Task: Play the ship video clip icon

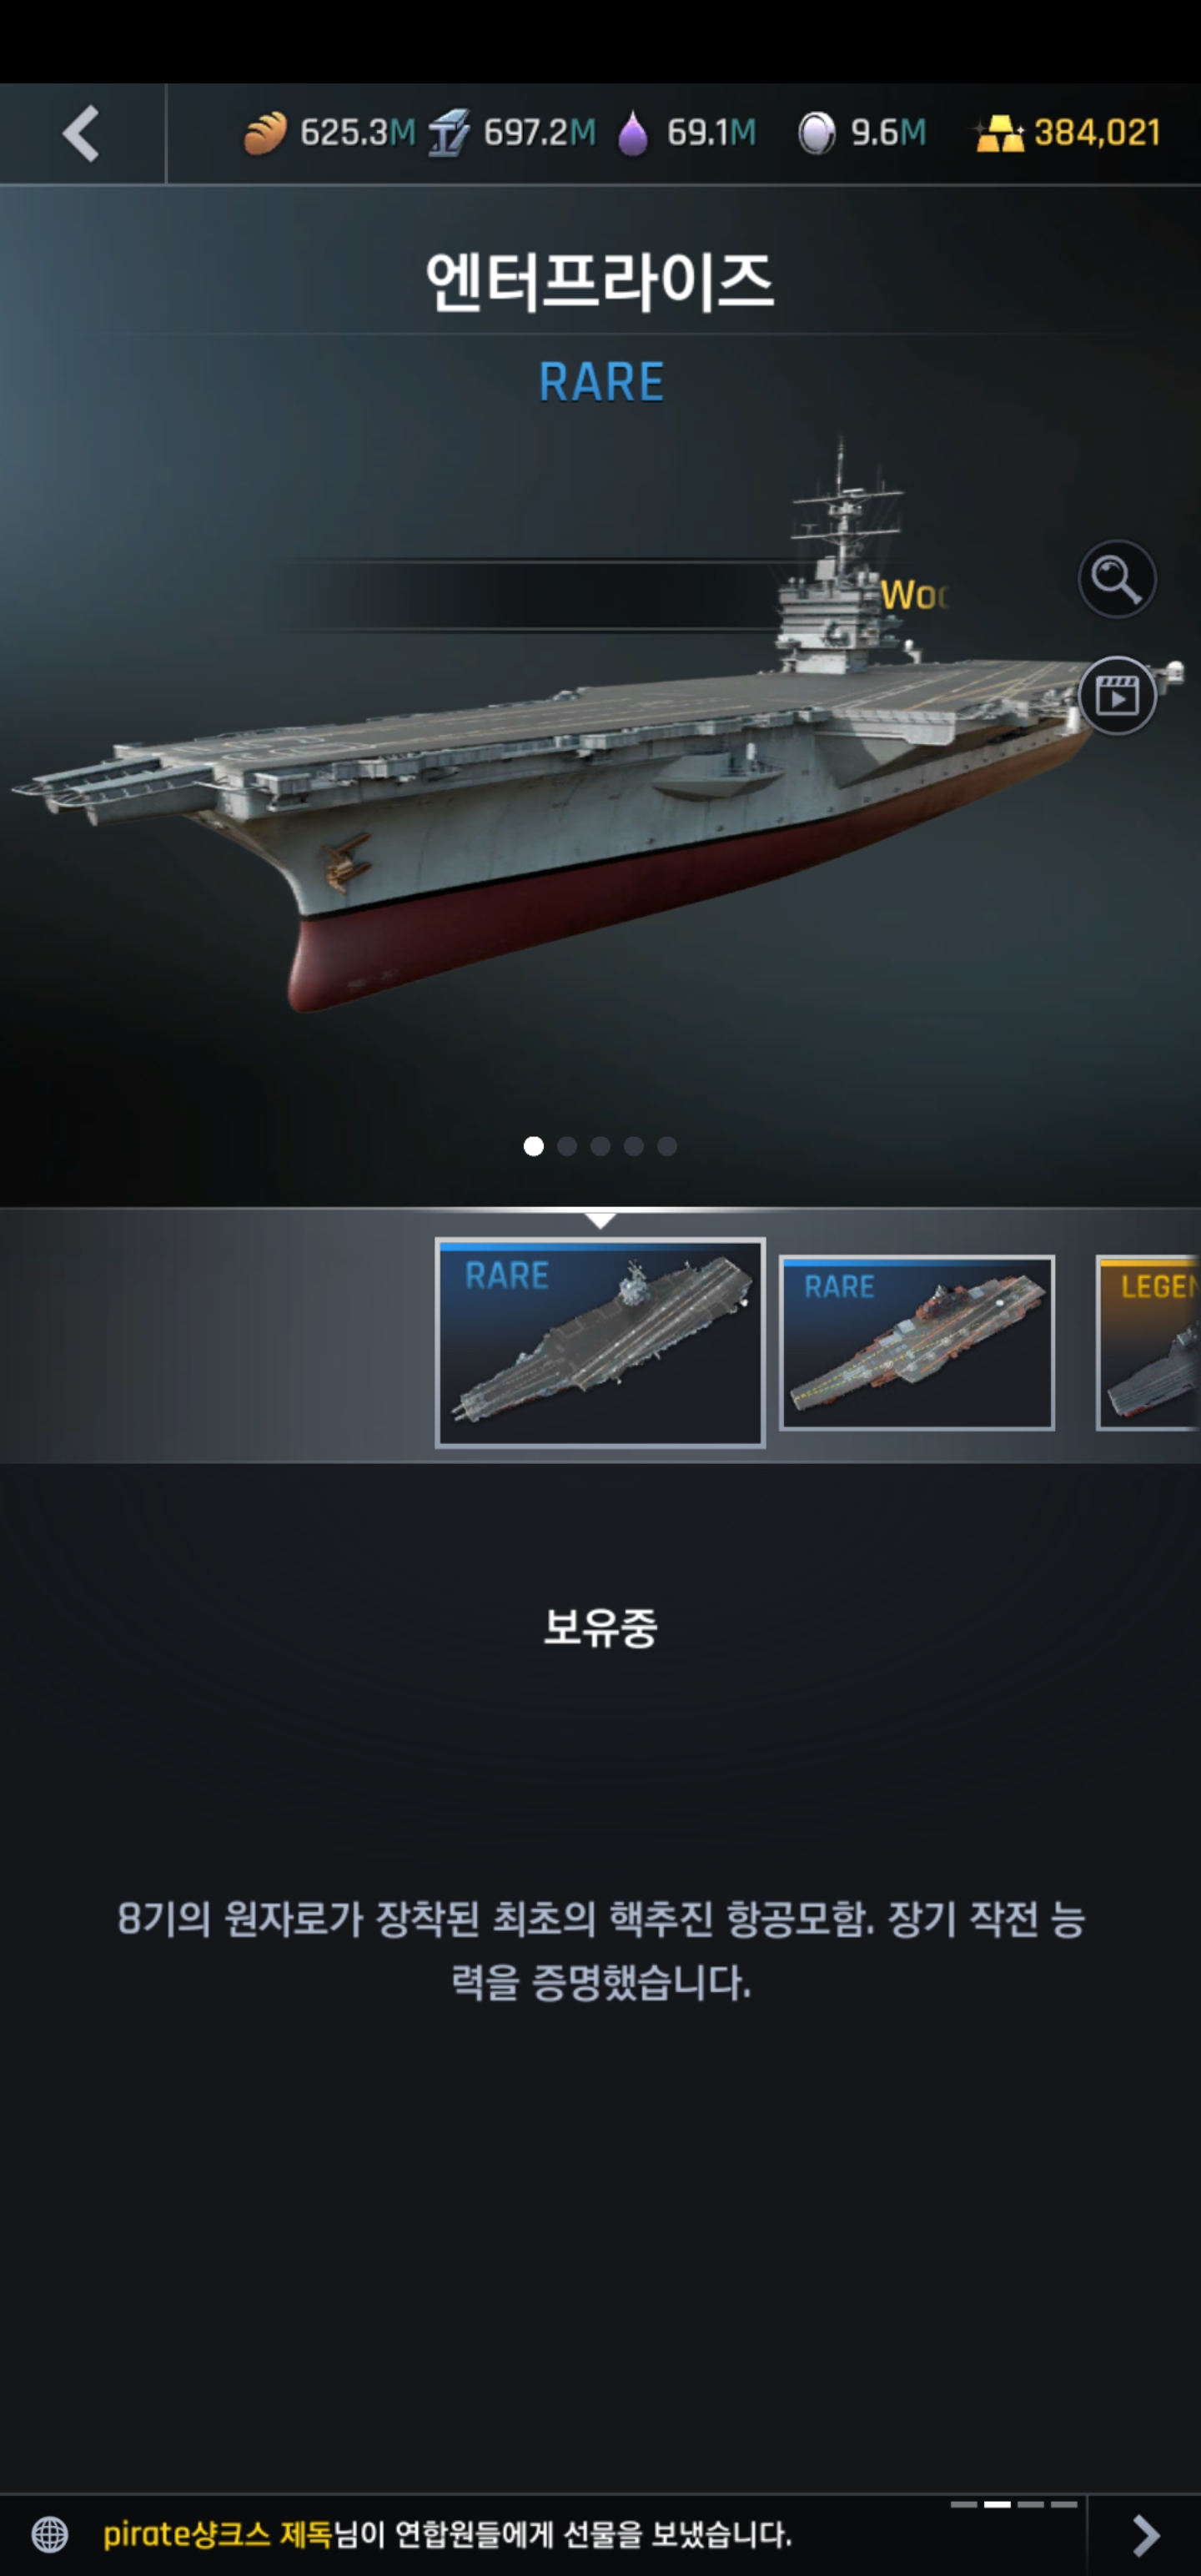Action: [x=1116, y=696]
